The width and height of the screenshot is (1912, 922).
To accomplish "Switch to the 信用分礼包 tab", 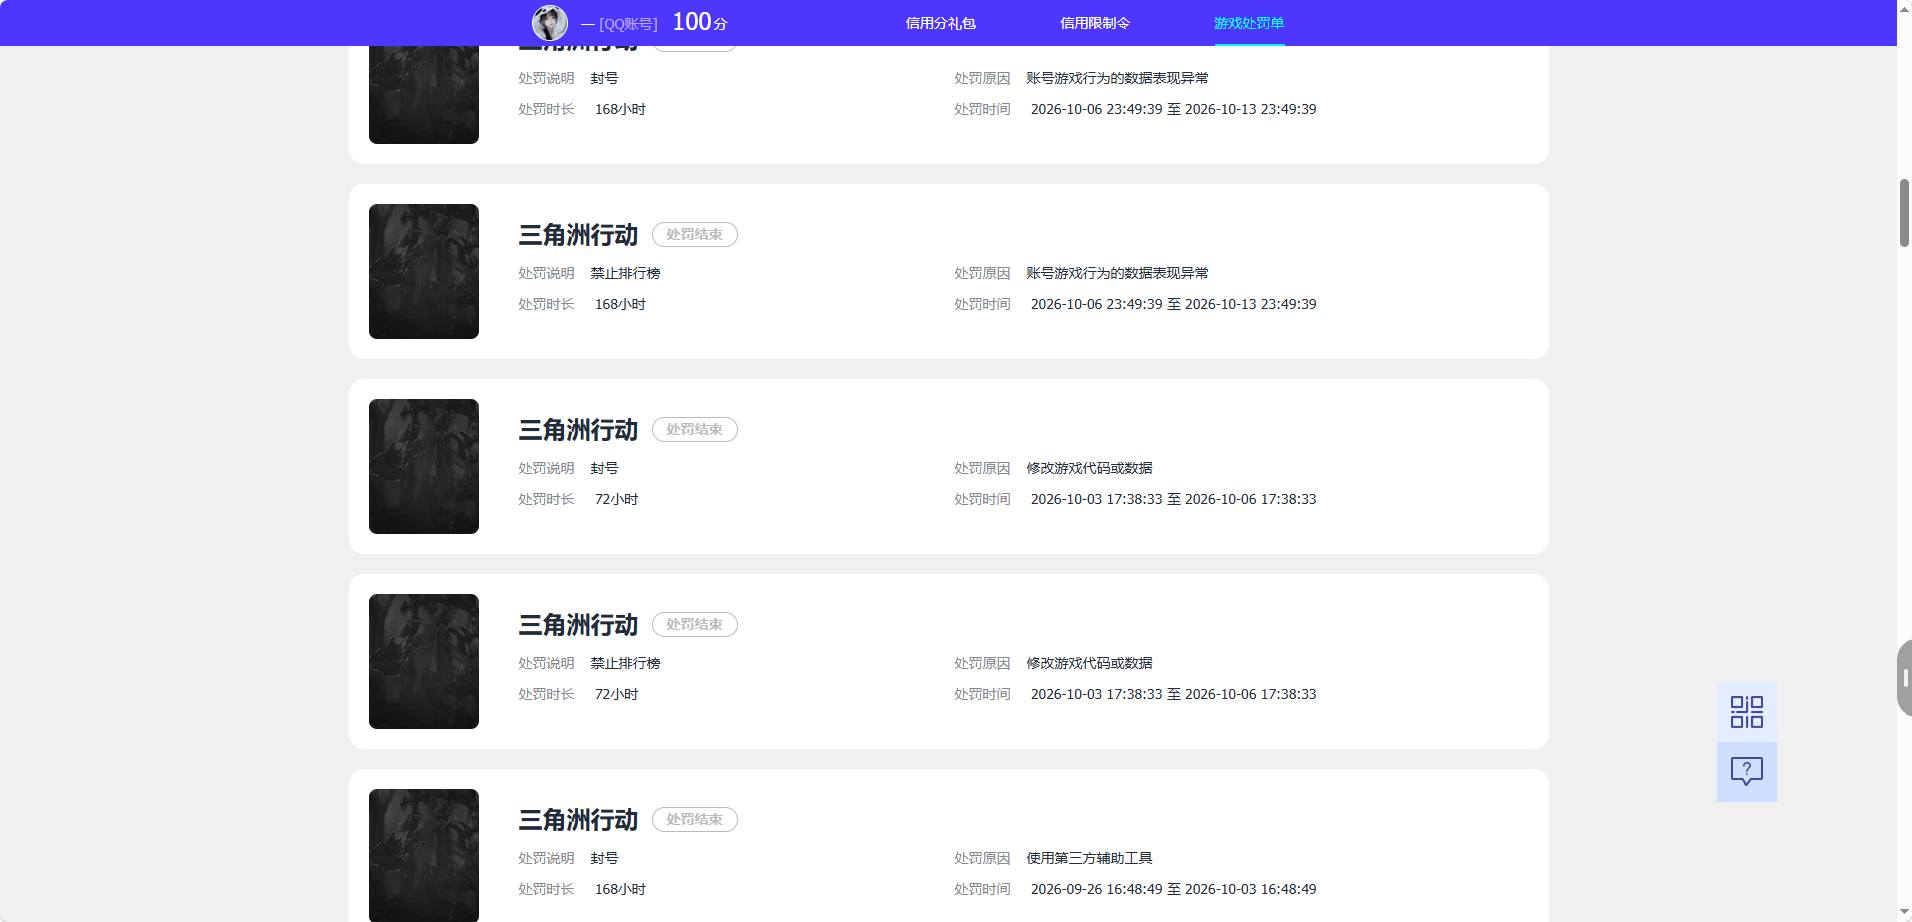I will click(x=940, y=23).
